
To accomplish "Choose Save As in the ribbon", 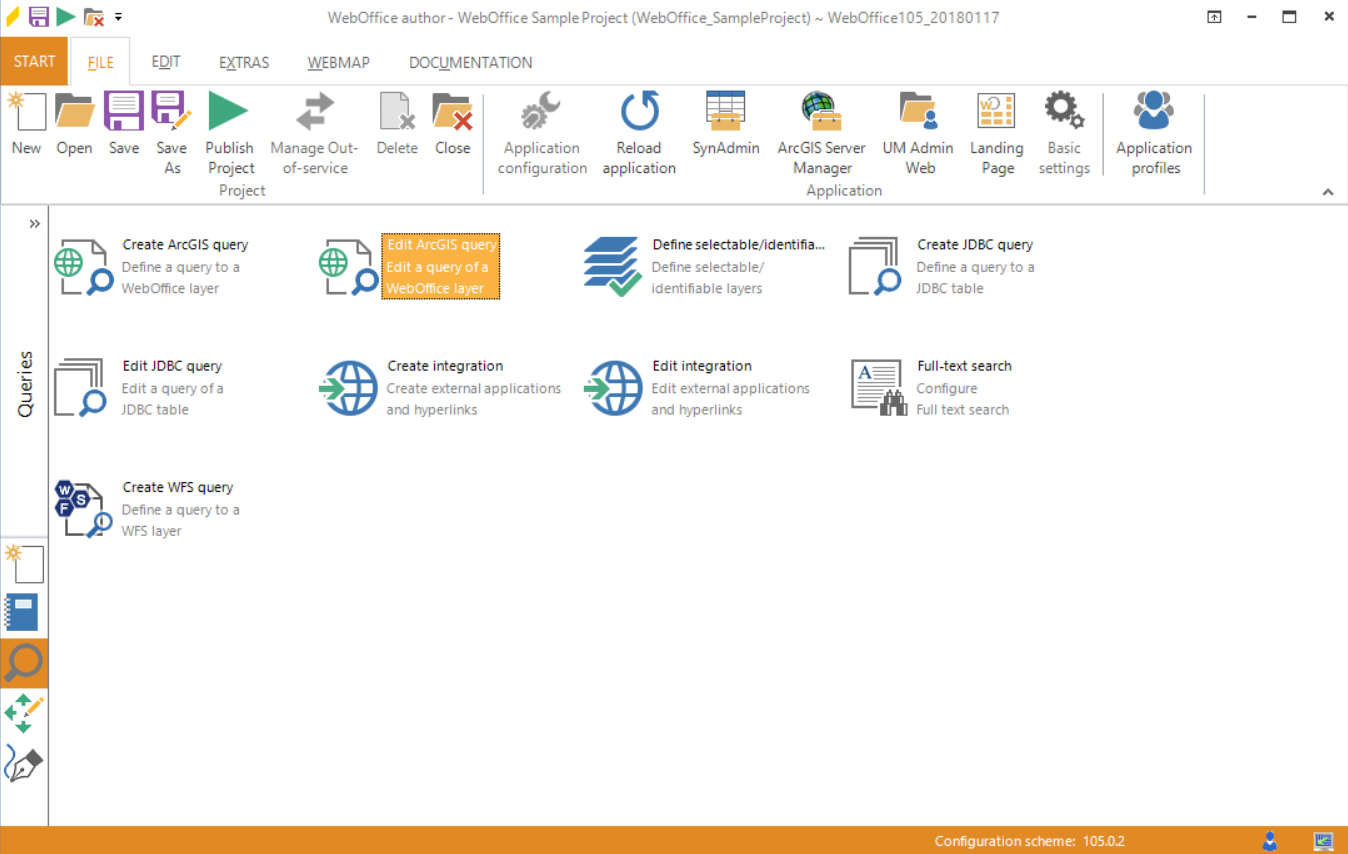I will (x=171, y=111).
